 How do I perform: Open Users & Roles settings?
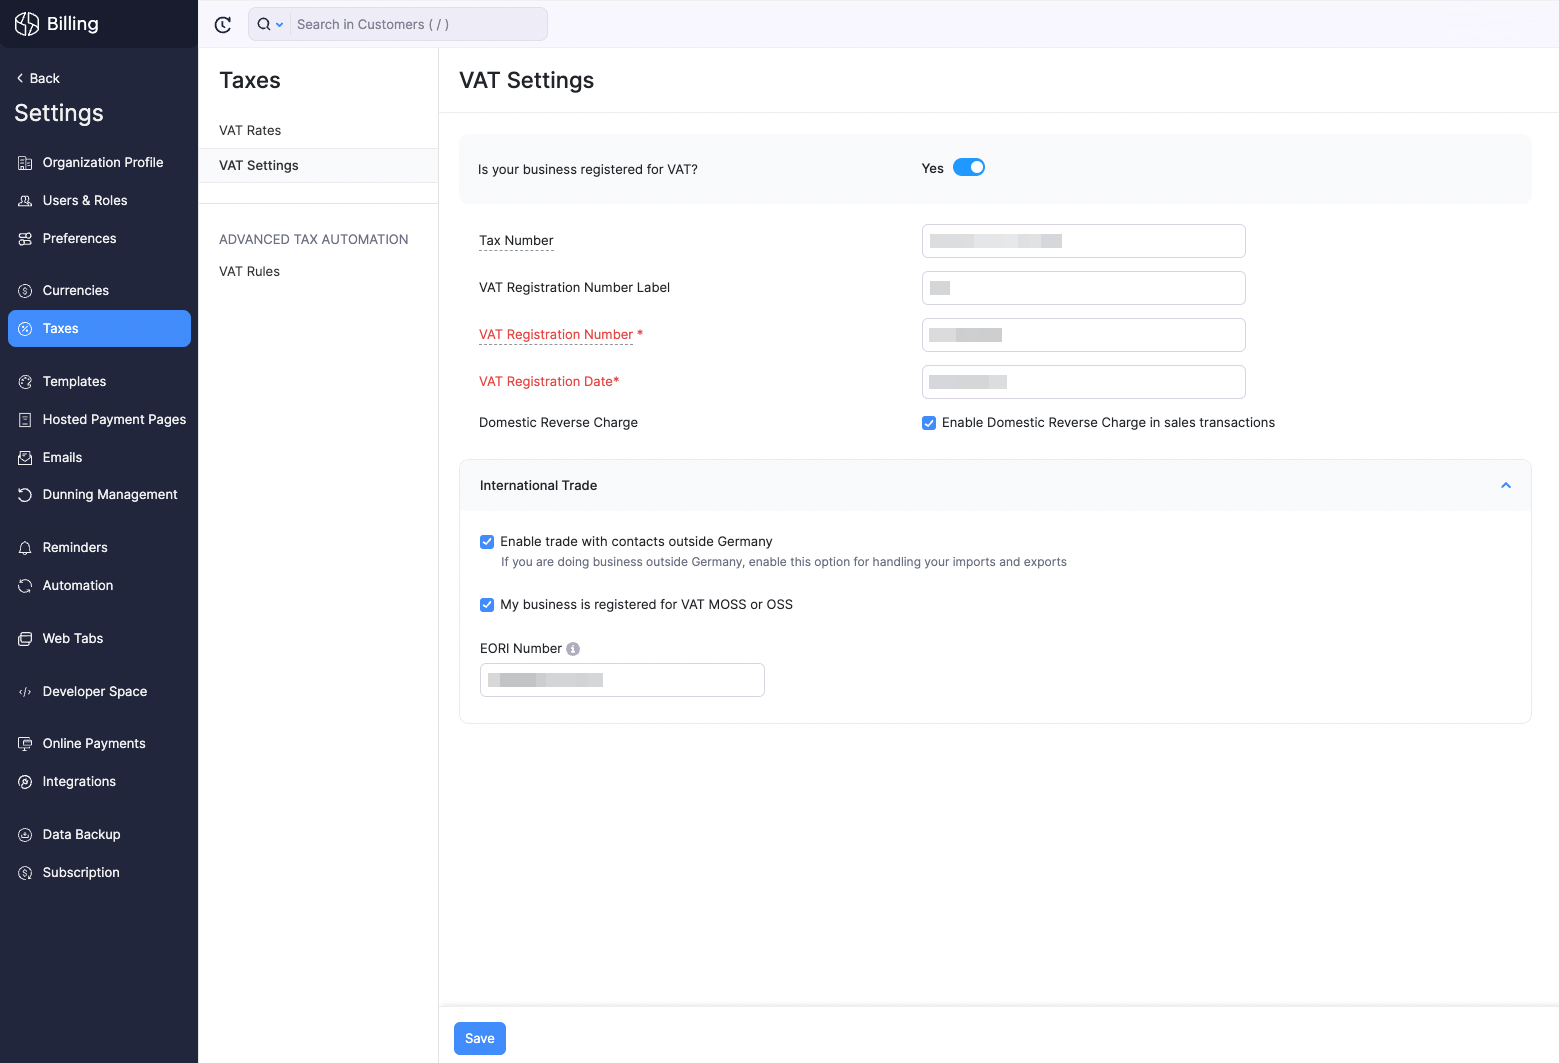(85, 200)
